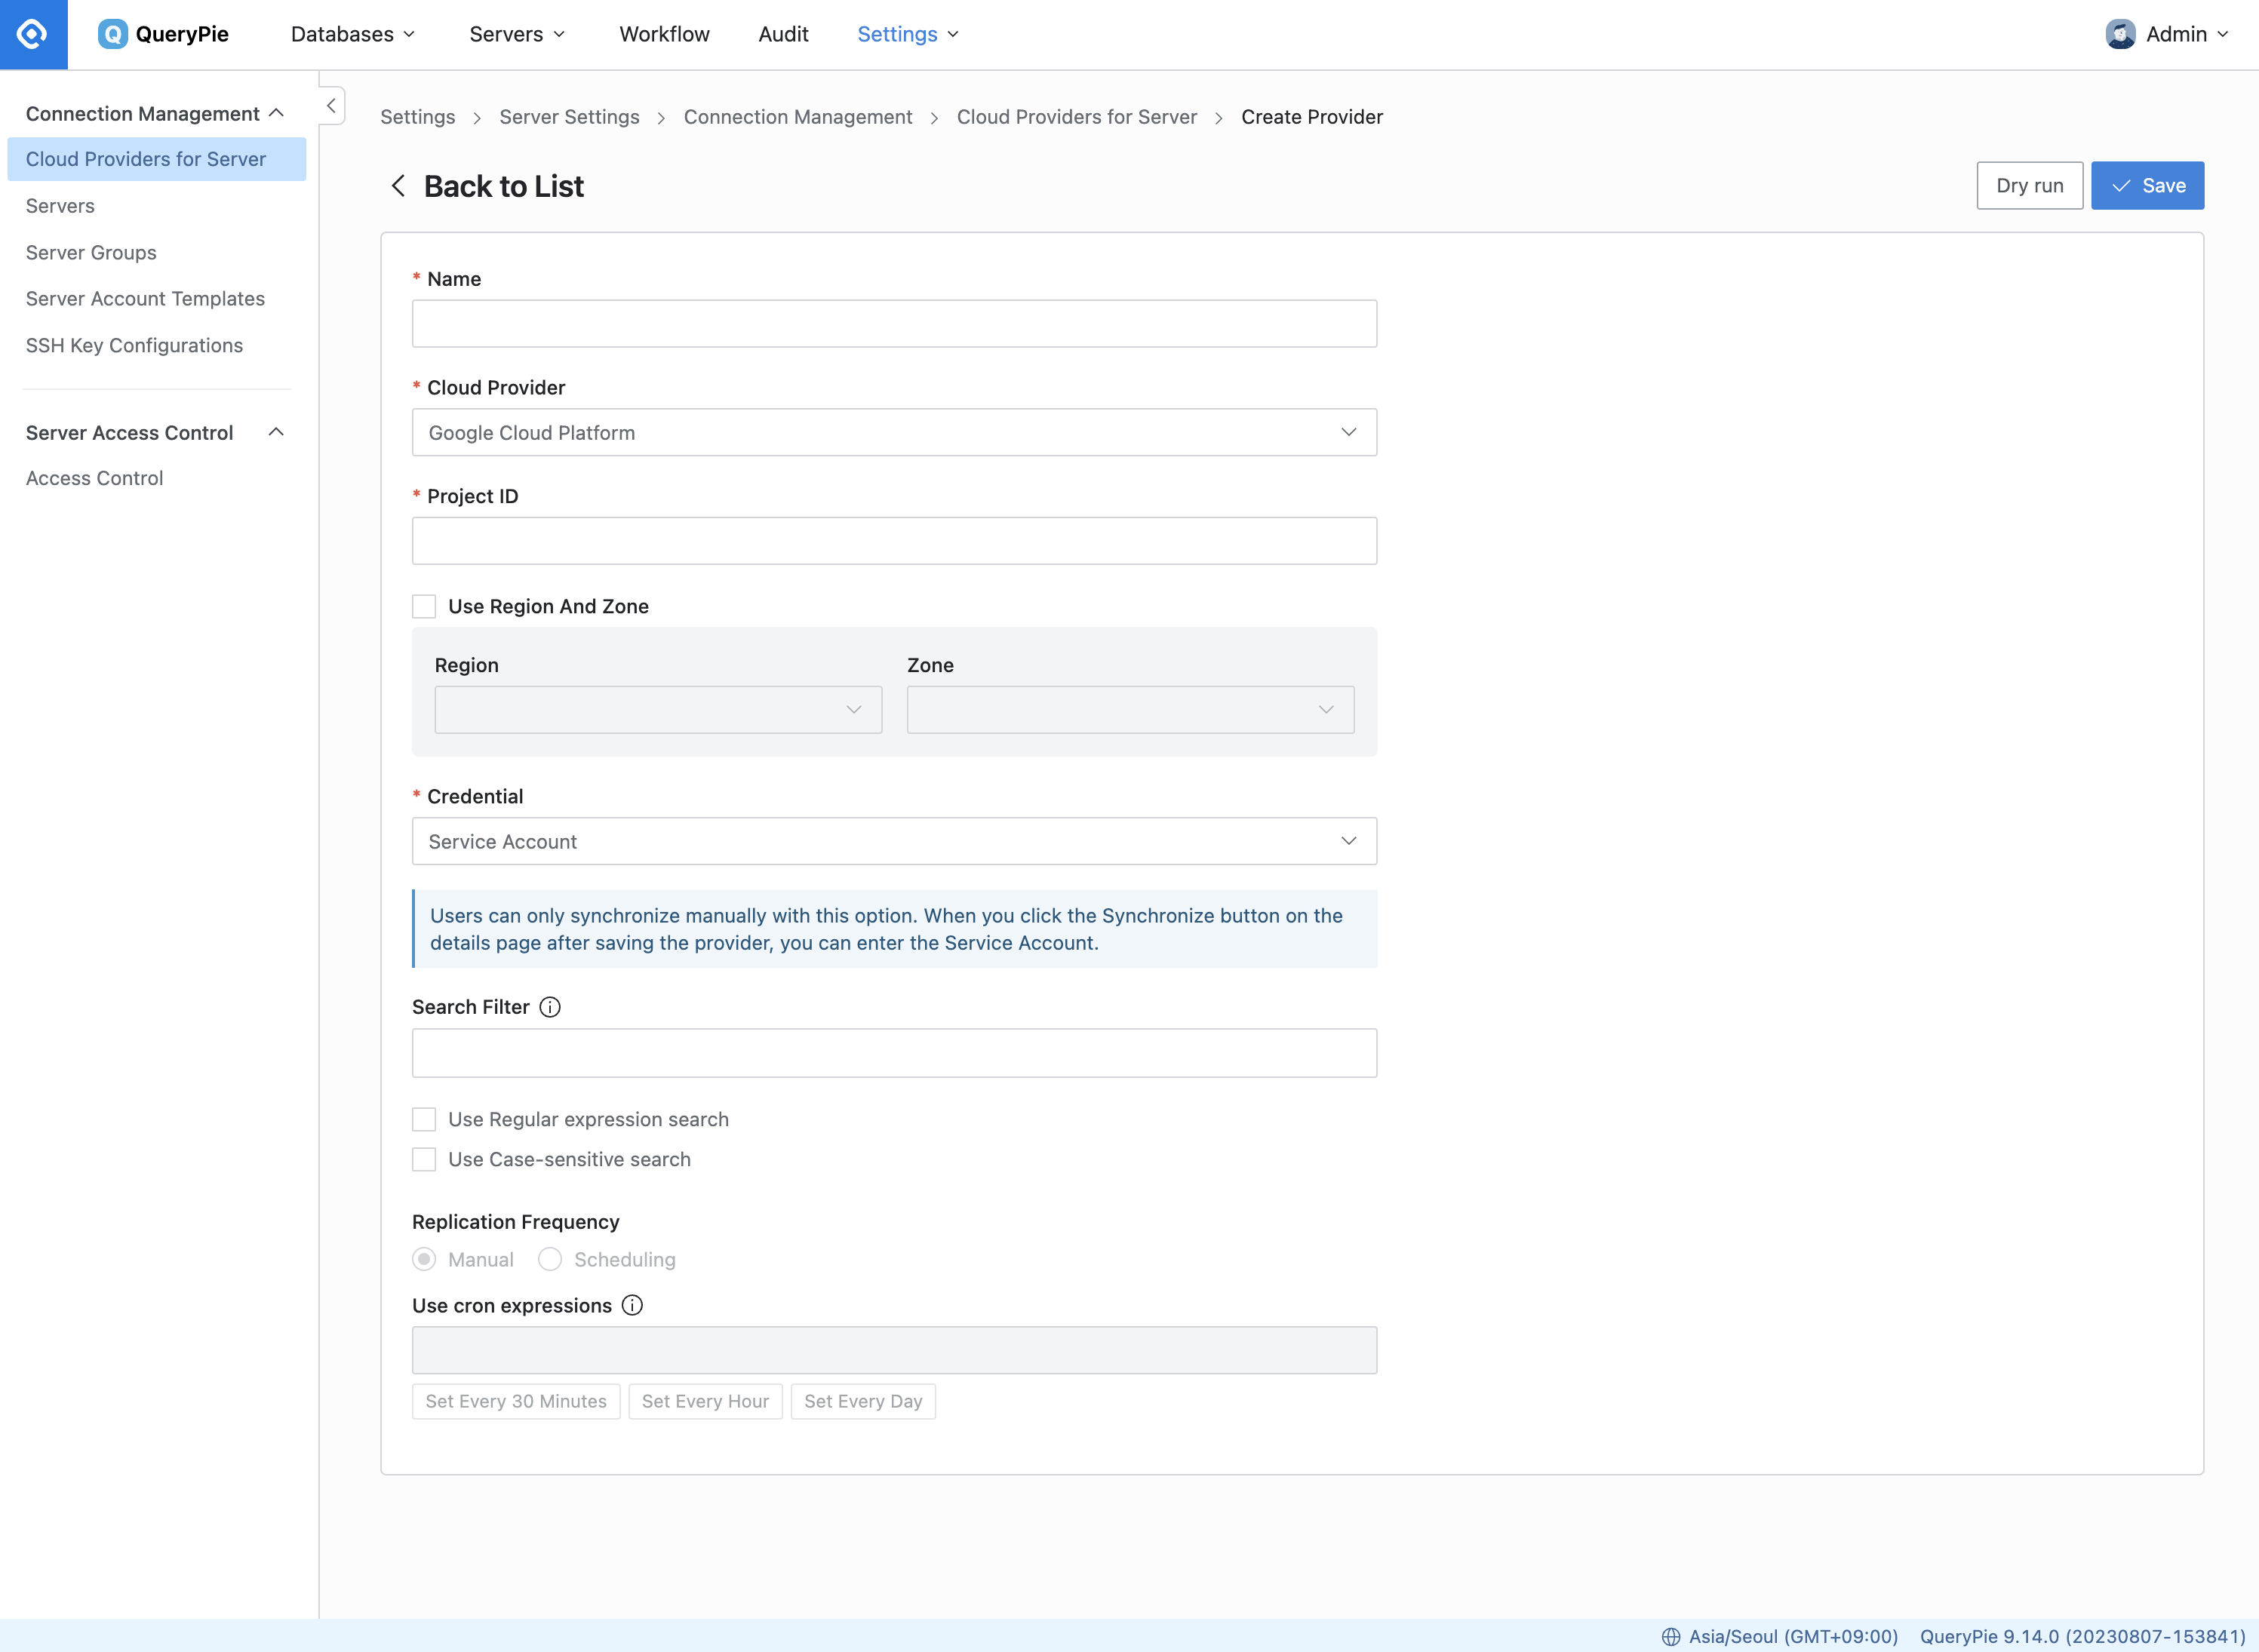Click Set Every Hour button

point(705,1401)
